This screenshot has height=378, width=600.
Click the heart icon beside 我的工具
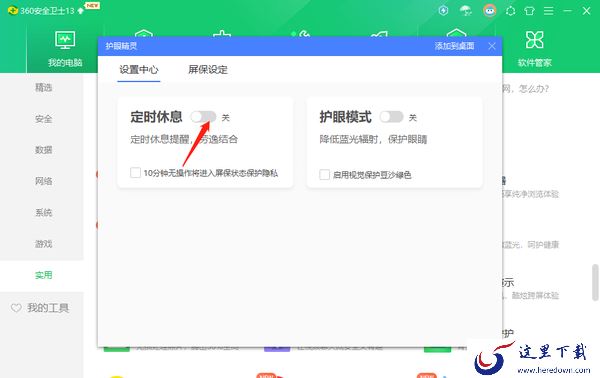[16, 308]
